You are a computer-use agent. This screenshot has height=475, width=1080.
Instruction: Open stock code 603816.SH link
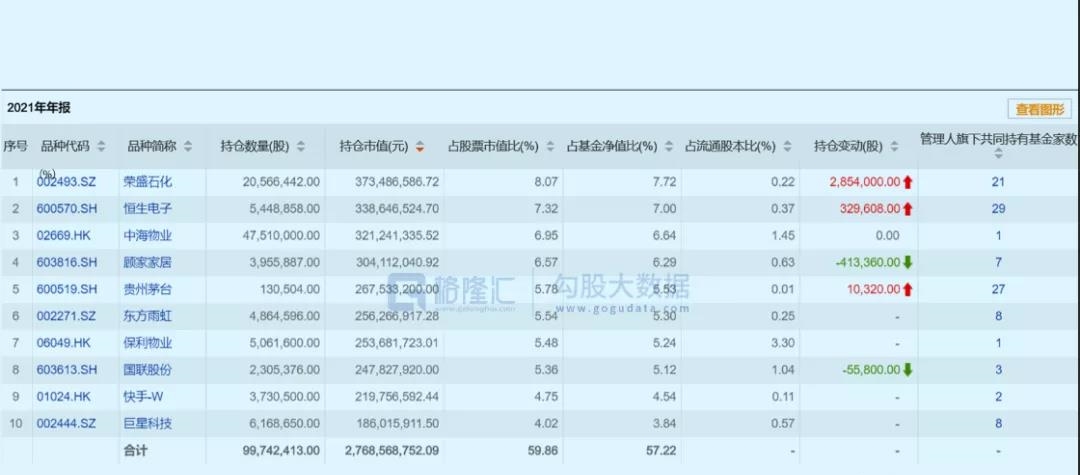pyautogui.click(x=65, y=262)
